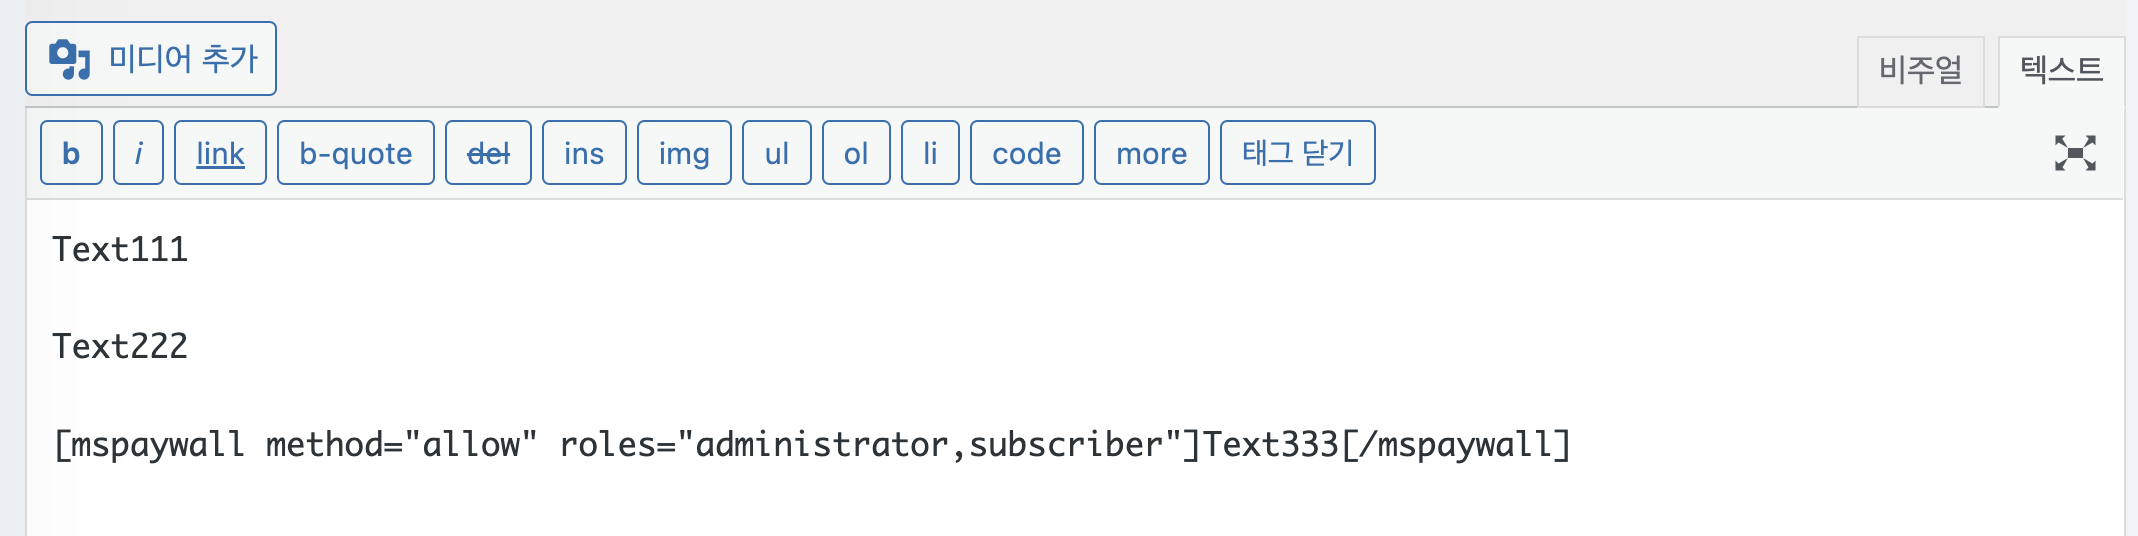Wrap selection with code tag
Viewport: 2138px width, 536px height.
pos(1027,153)
